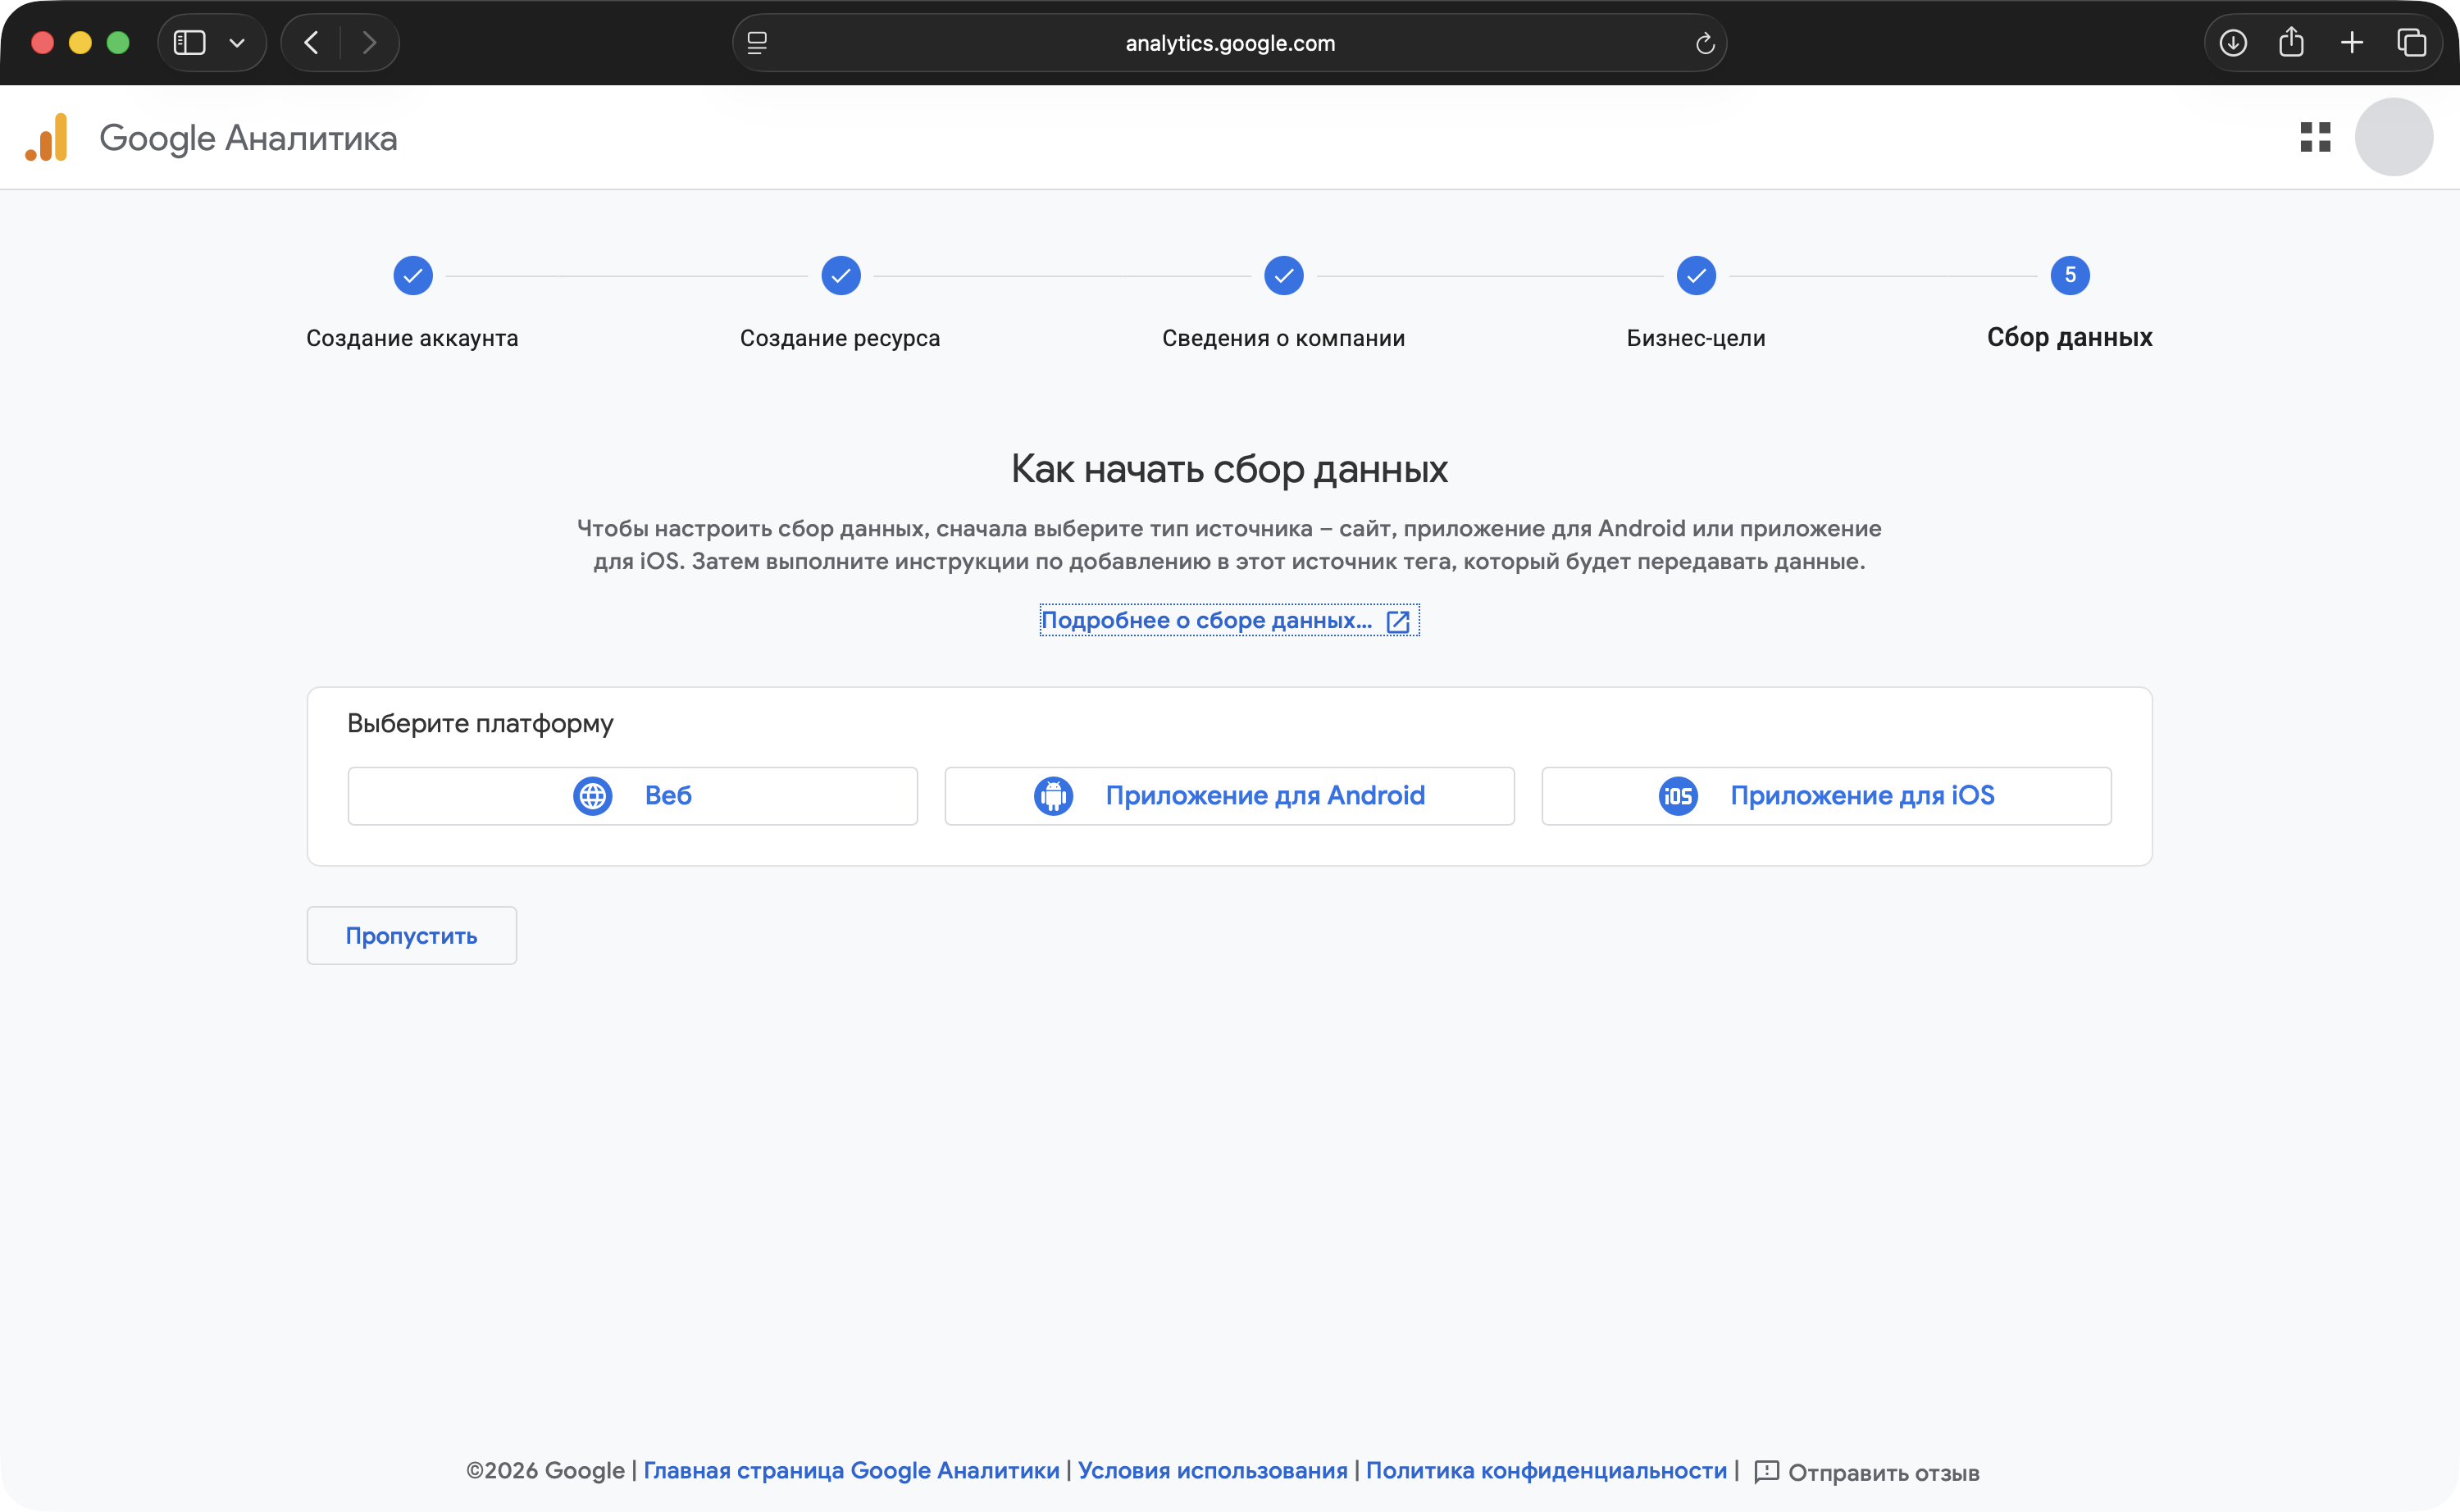This screenshot has height=1512, width=2460.
Task: Toggle the Safari sidebar icon
Action: [x=189, y=43]
